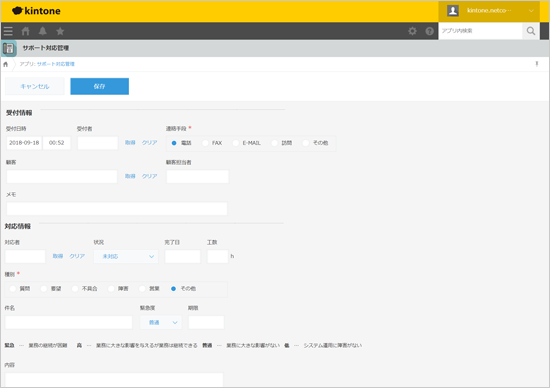The image size is (550, 388).
Task: Open サポート対応管理 breadcrumb link
Action: tap(56, 64)
